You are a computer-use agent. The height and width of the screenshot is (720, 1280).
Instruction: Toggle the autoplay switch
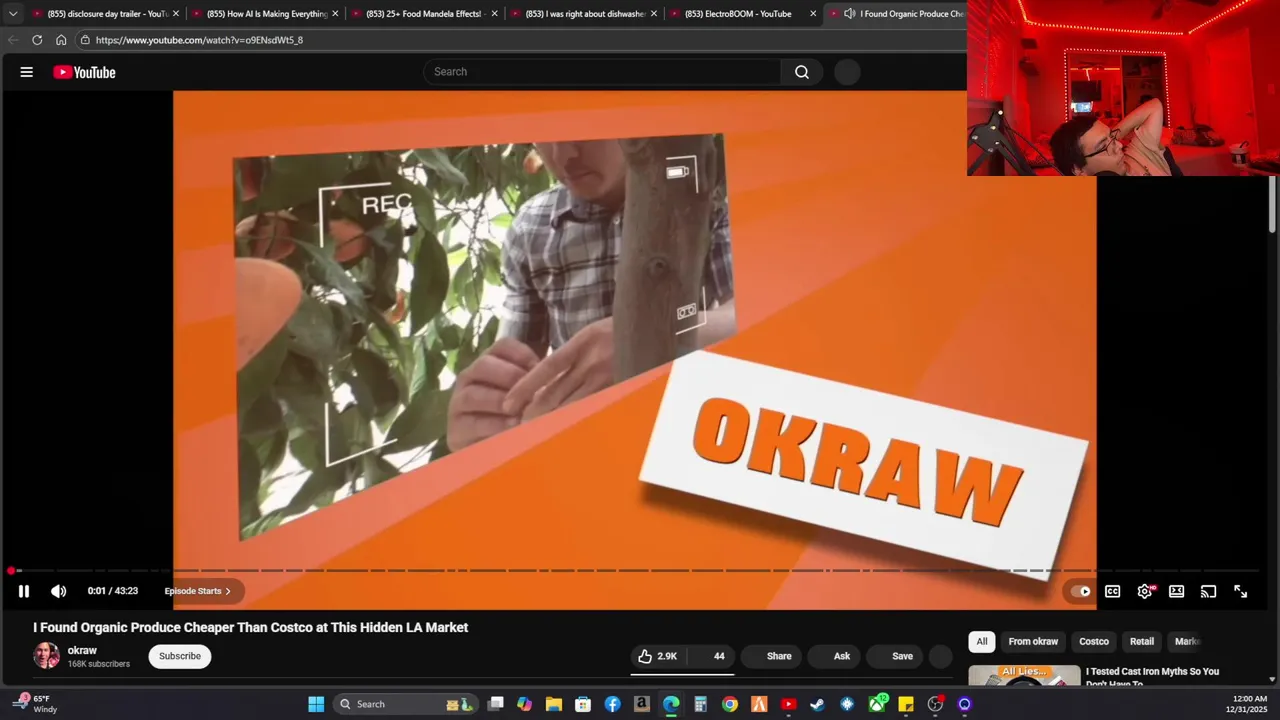pyautogui.click(x=1080, y=591)
